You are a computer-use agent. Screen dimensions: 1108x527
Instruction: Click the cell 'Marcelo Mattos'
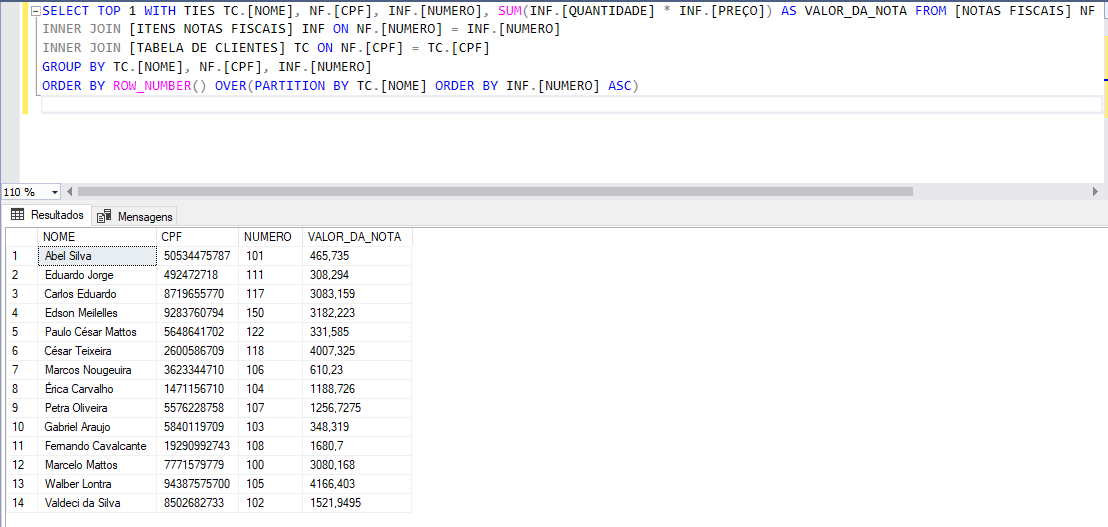[x=97, y=466]
